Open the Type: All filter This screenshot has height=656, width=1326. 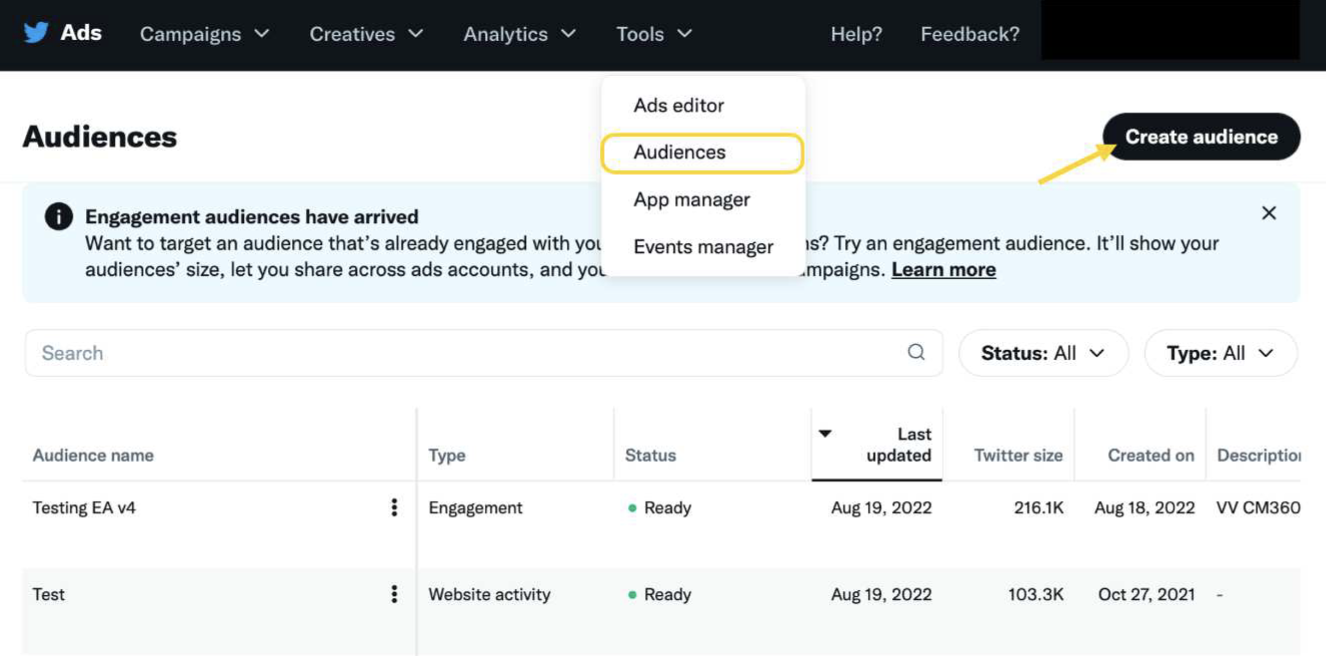1221,353
